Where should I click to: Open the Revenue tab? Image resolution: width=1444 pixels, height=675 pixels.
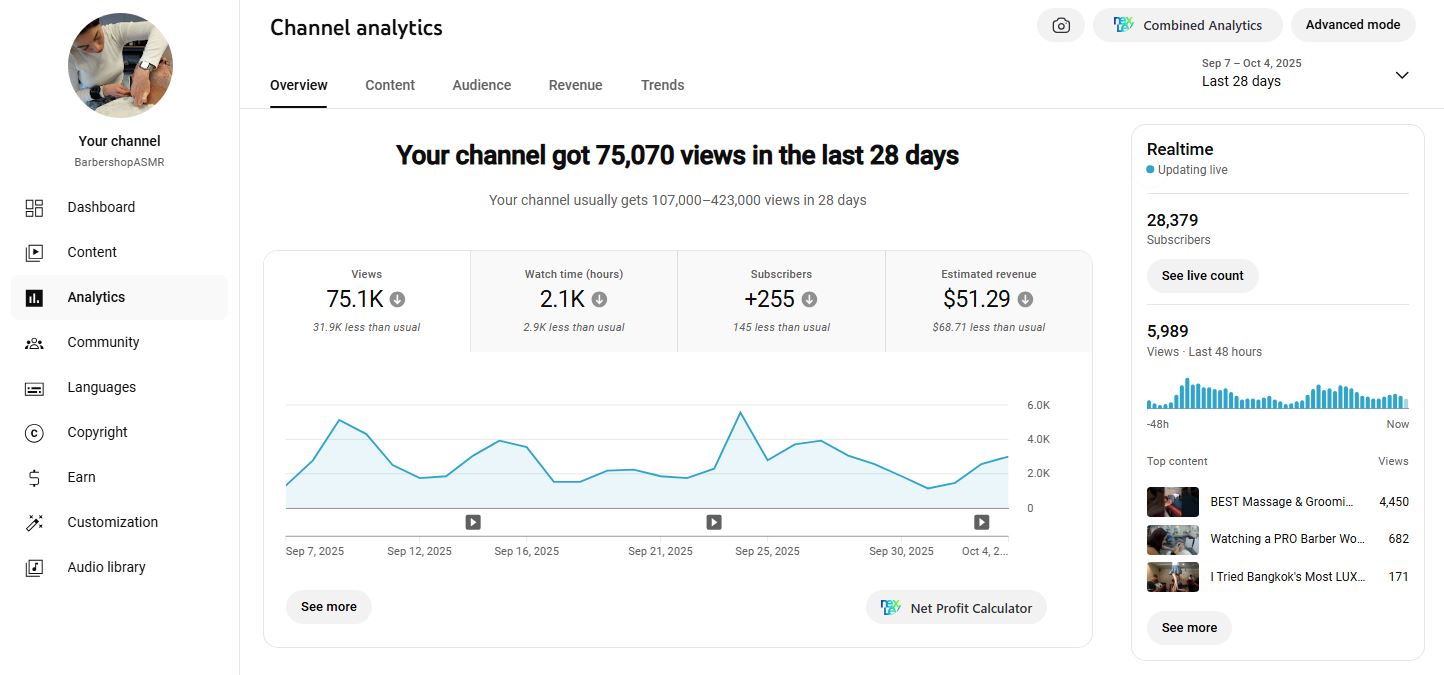click(575, 85)
